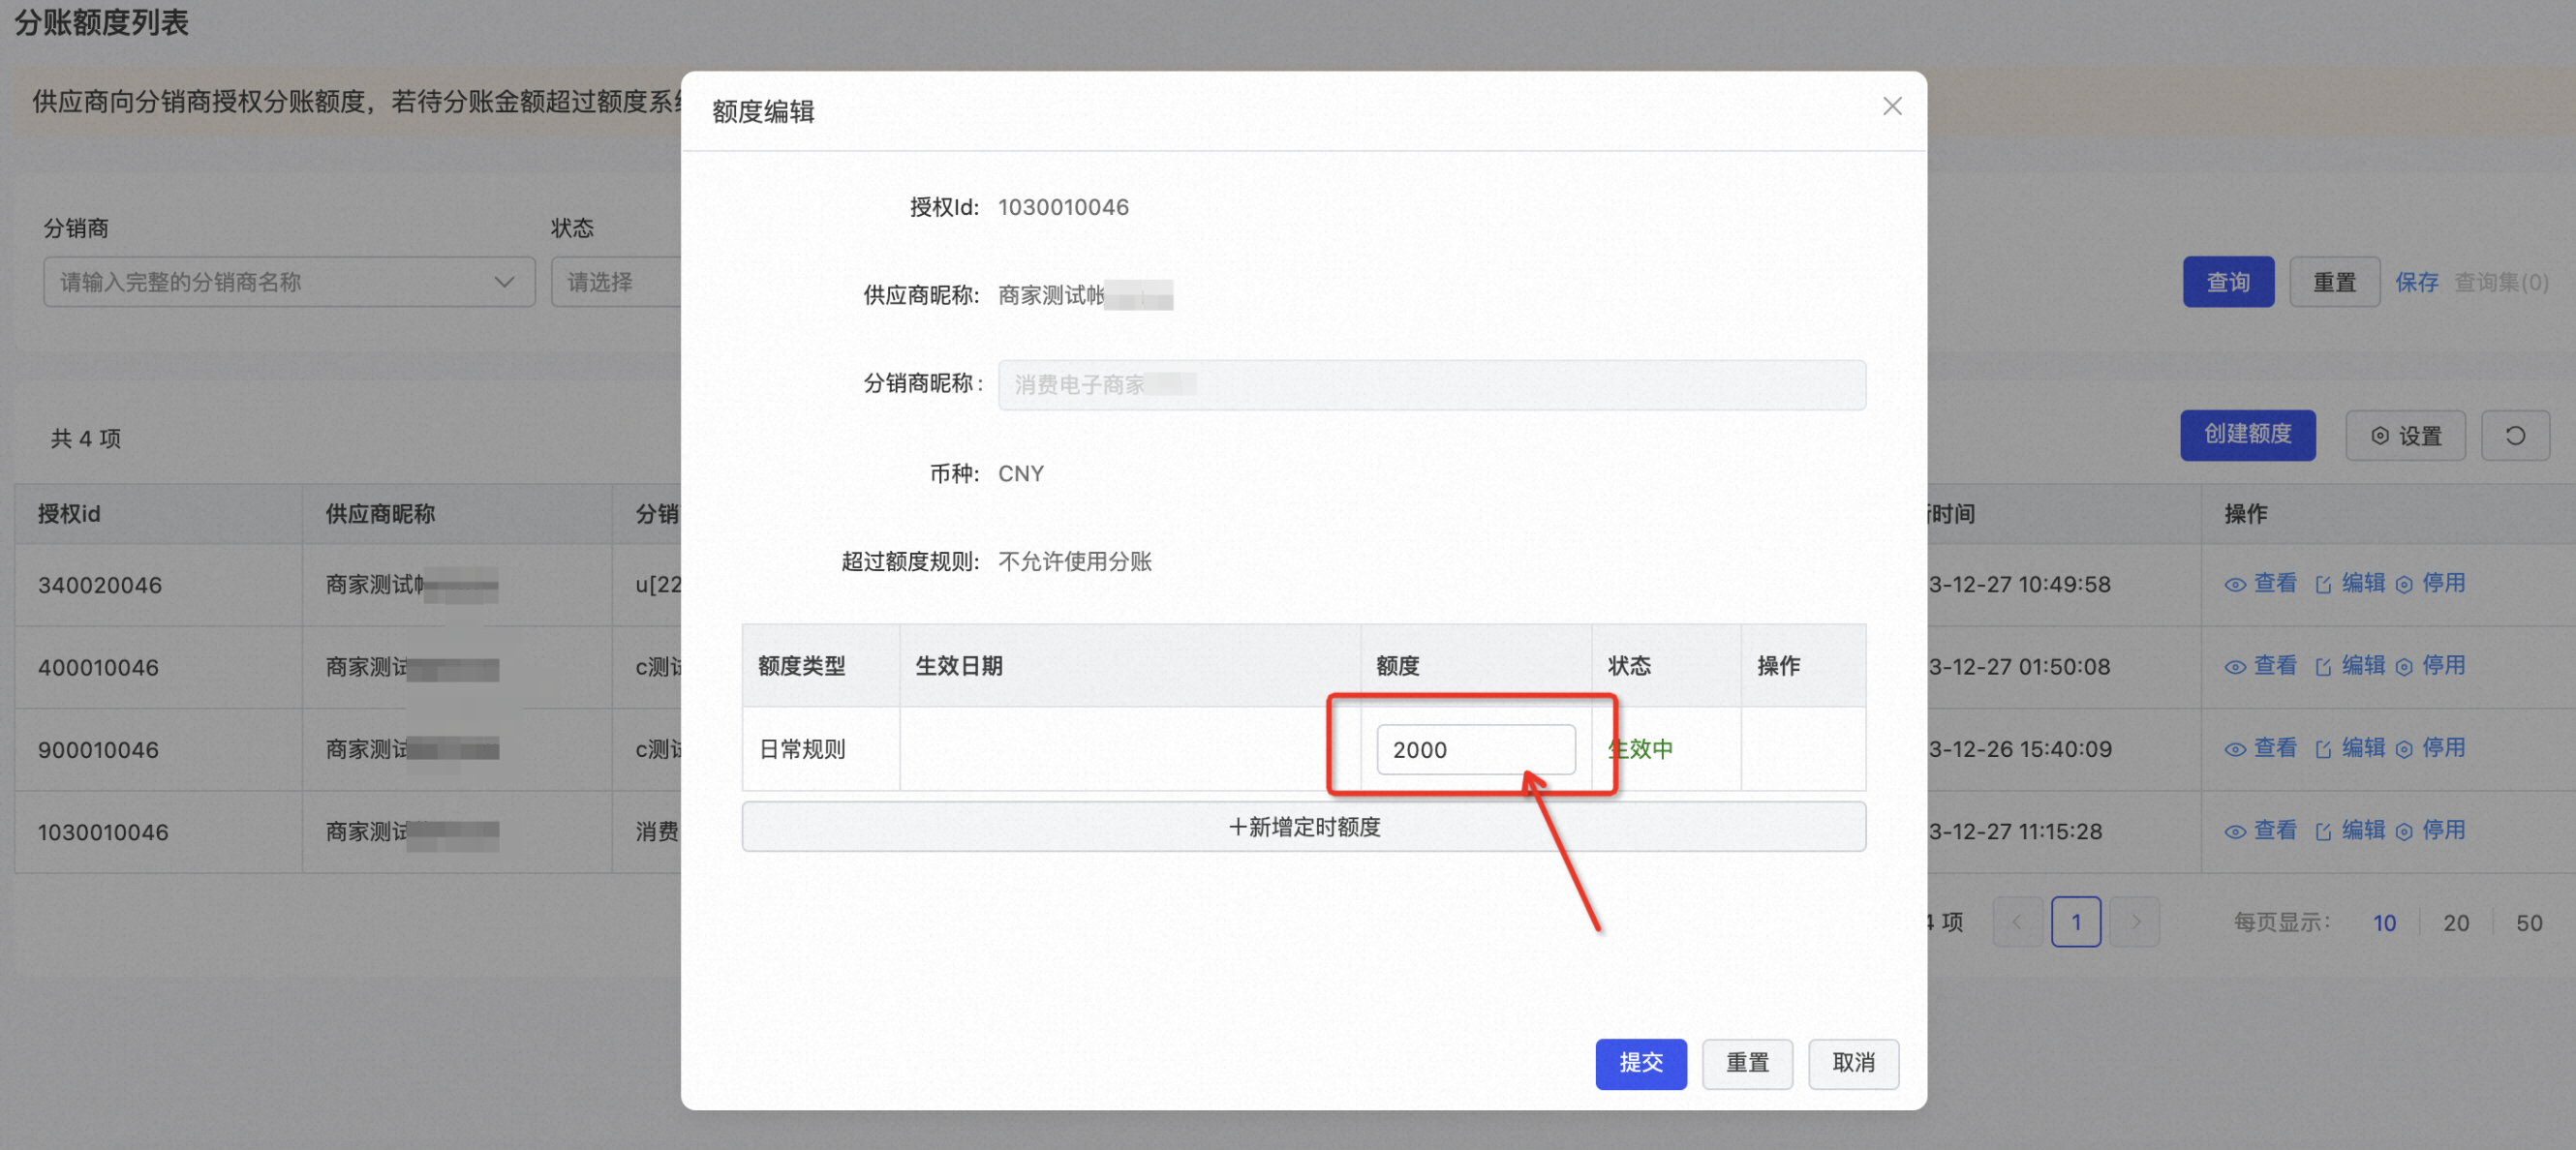This screenshot has height=1150, width=2576.
Task: Click 币种 value CNY
Action: 1020,473
